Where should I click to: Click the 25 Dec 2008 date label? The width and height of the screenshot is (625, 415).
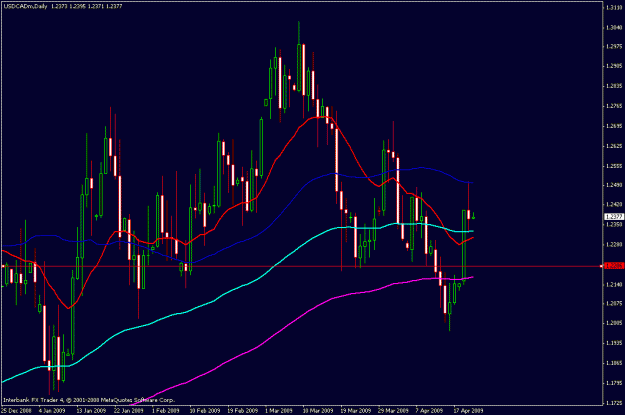(16, 411)
